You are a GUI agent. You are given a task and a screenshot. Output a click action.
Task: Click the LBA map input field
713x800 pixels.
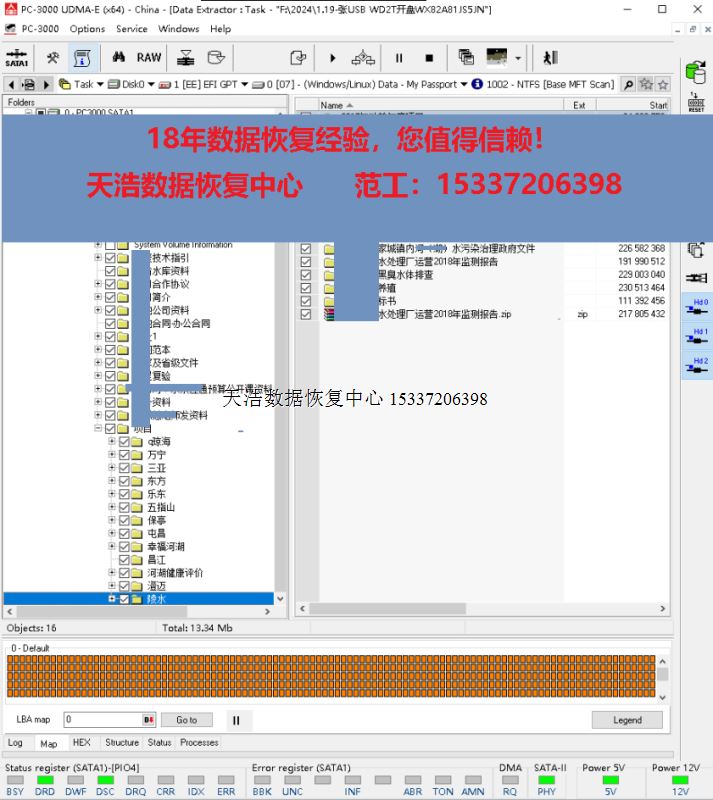pyautogui.click(x=103, y=720)
